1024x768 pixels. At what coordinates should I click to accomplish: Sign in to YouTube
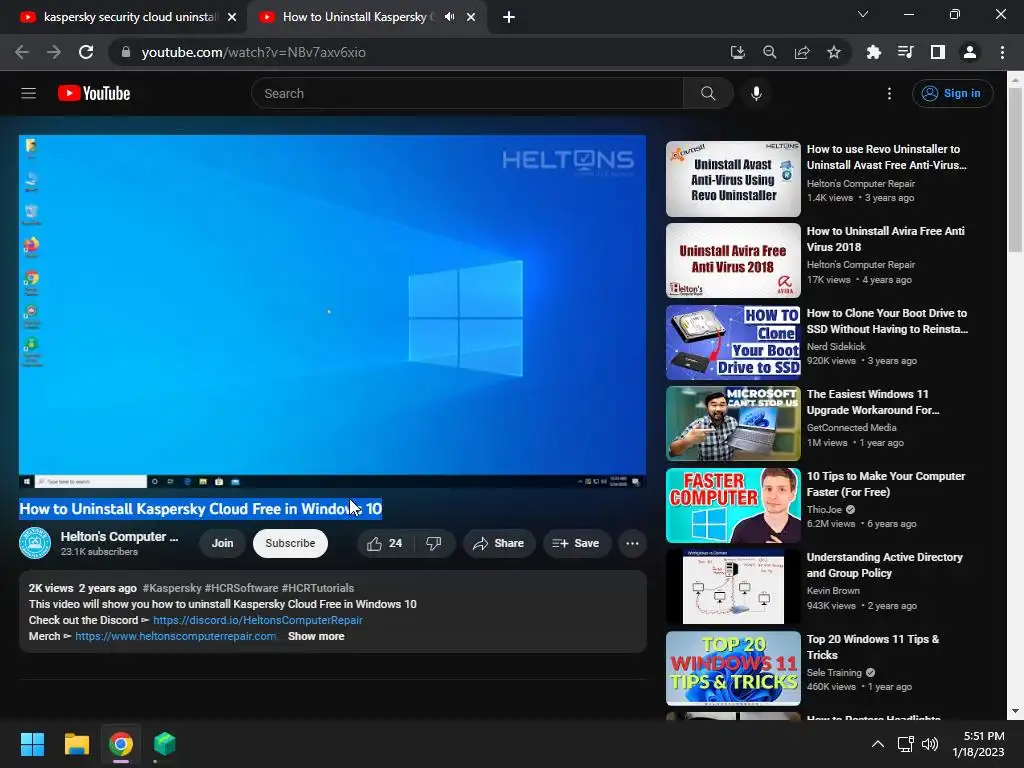pyautogui.click(x=952, y=93)
